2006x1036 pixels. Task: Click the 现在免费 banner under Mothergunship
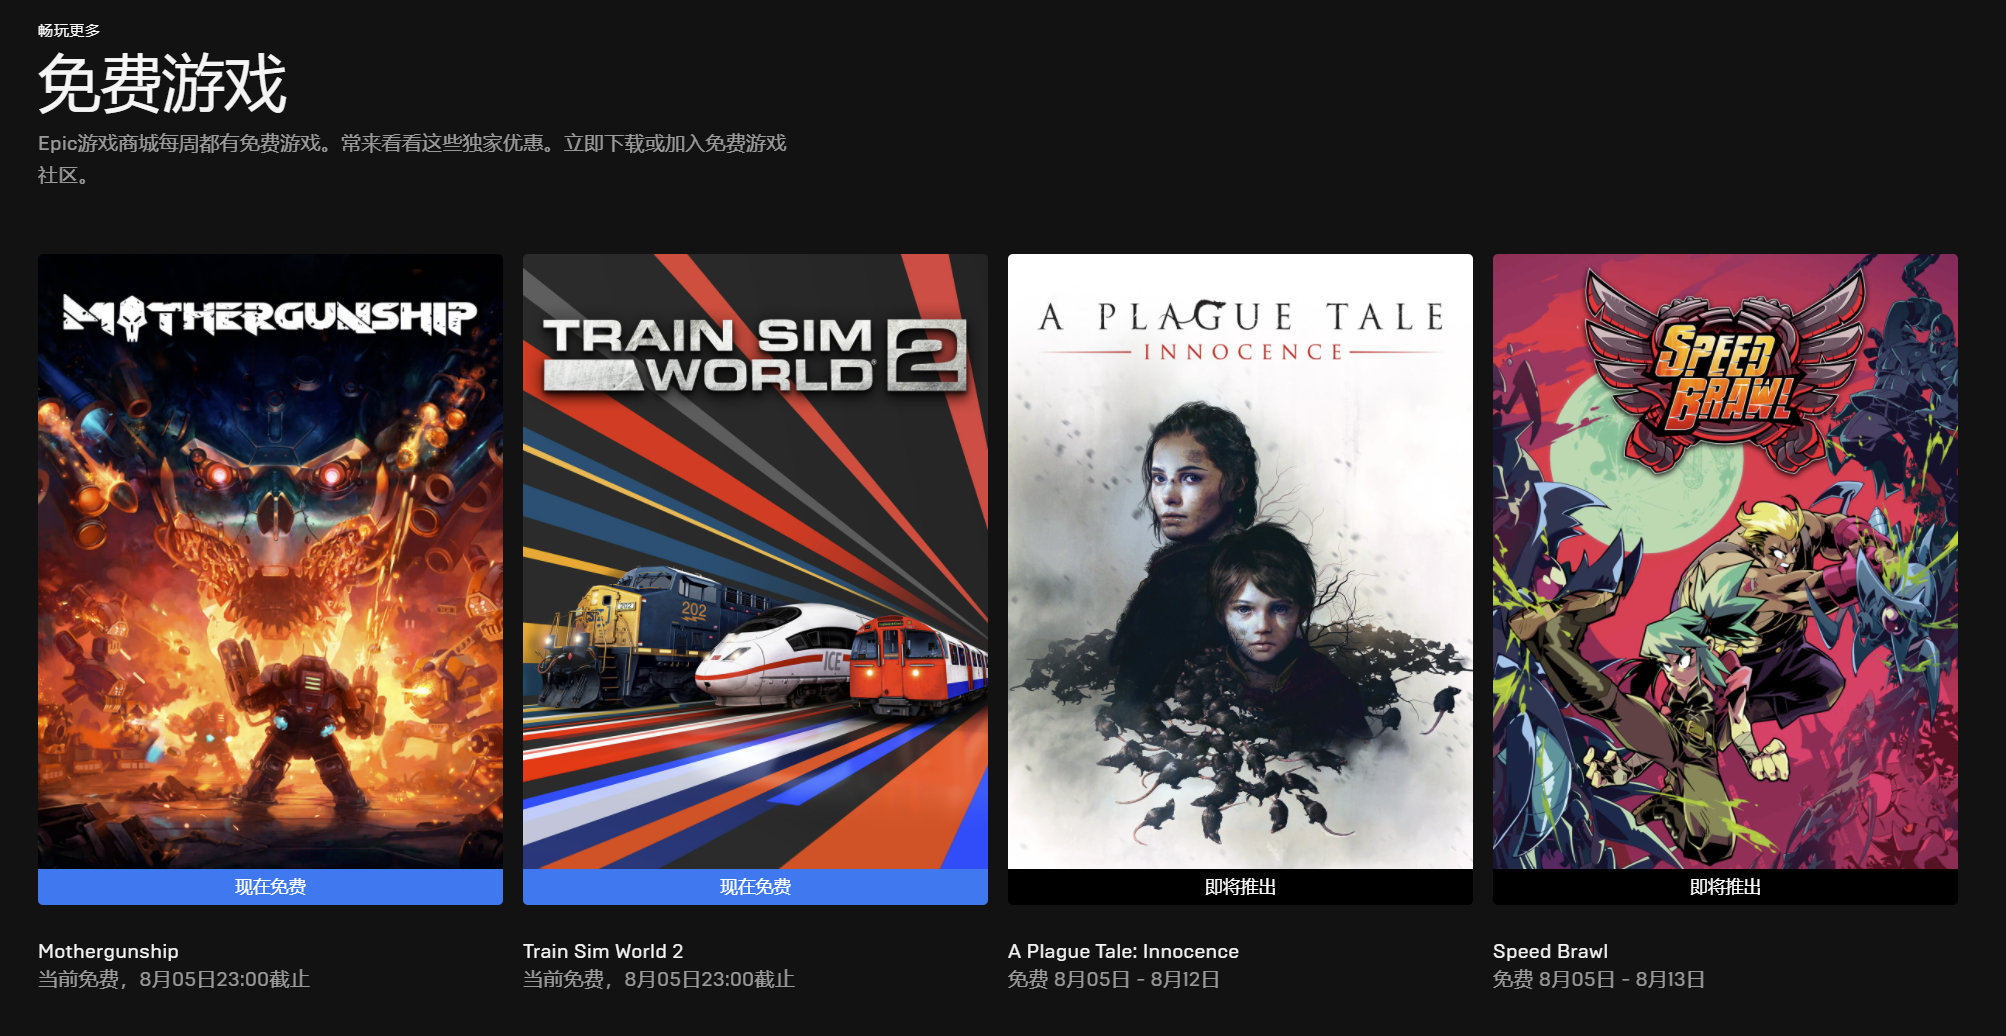(x=270, y=887)
